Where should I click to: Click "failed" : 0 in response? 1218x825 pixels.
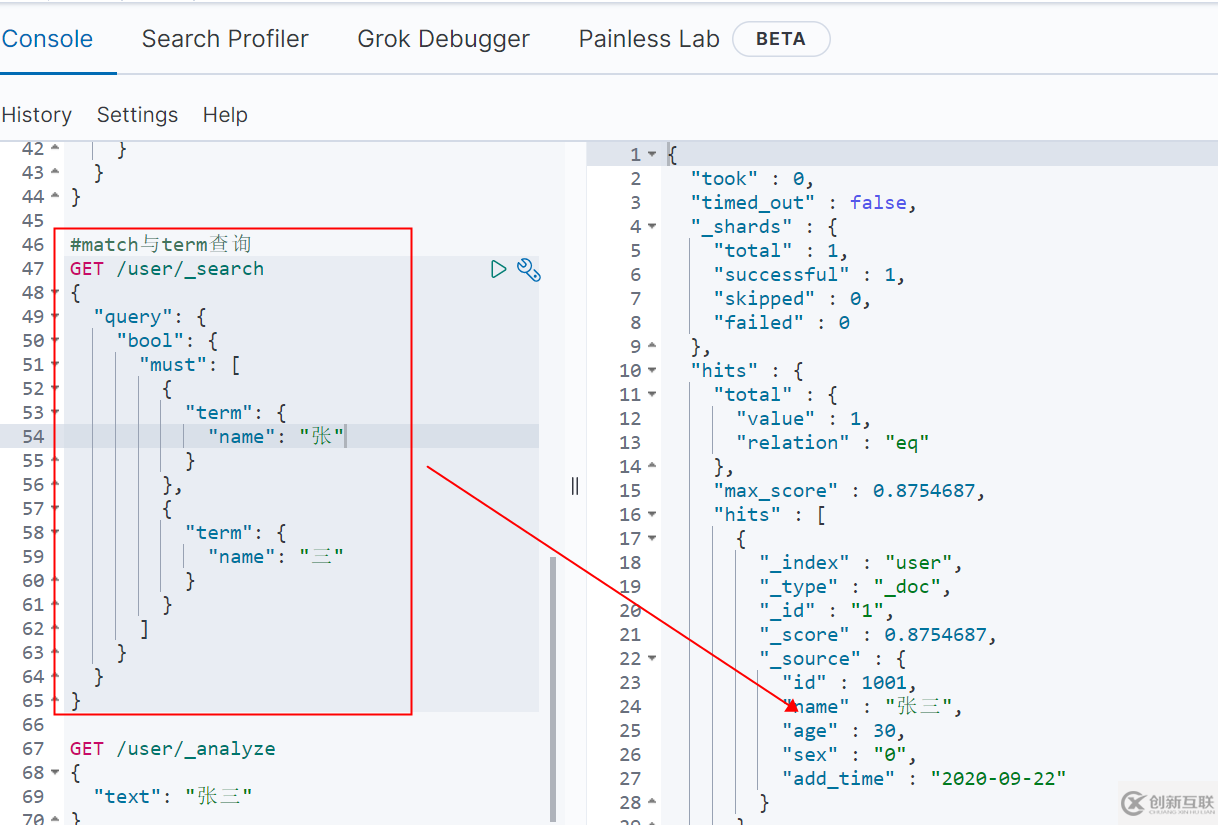click(x=781, y=323)
